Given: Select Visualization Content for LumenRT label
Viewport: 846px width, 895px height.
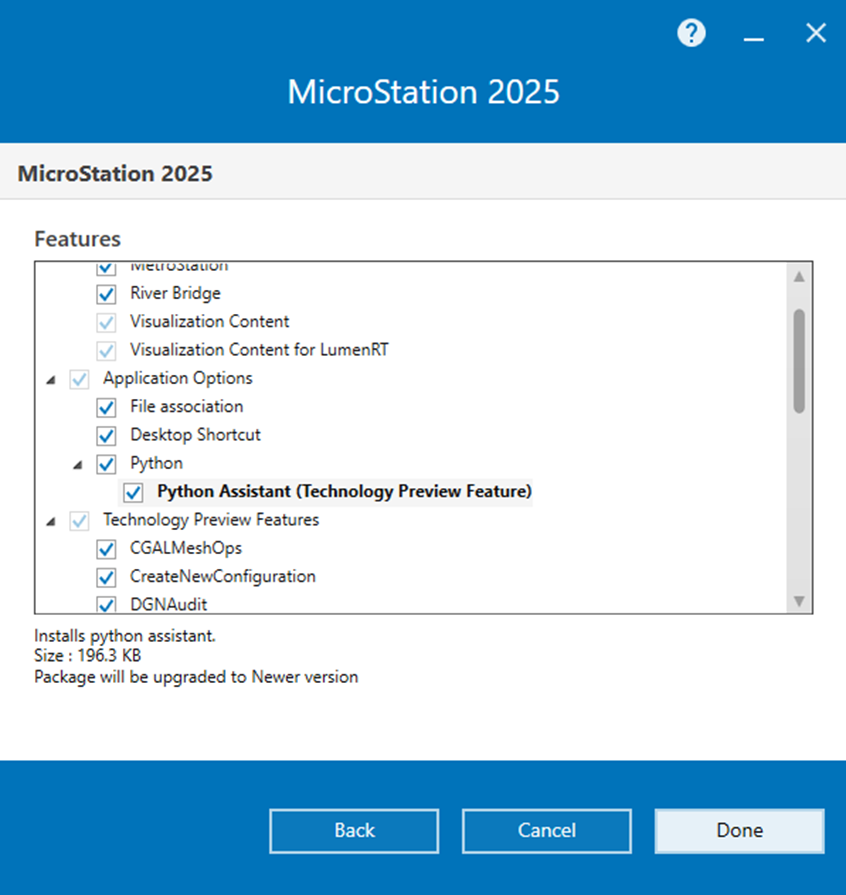Looking at the screenshot, I should (259, 349).
